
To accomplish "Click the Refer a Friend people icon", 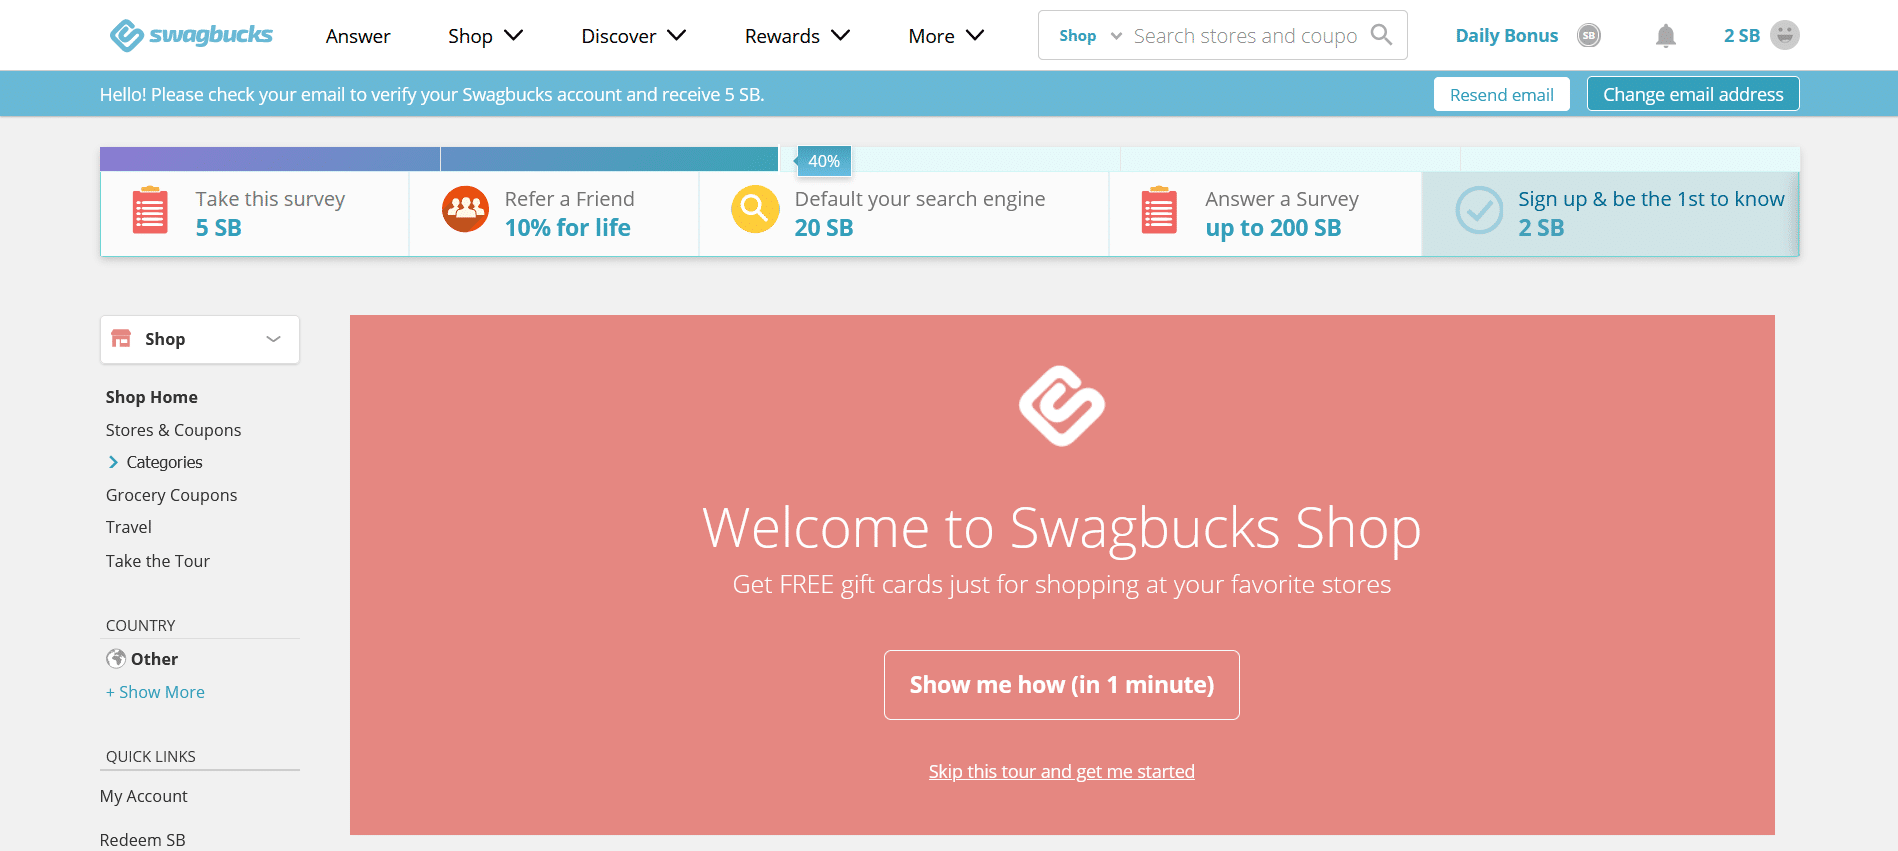I will [x=465, y=209].
